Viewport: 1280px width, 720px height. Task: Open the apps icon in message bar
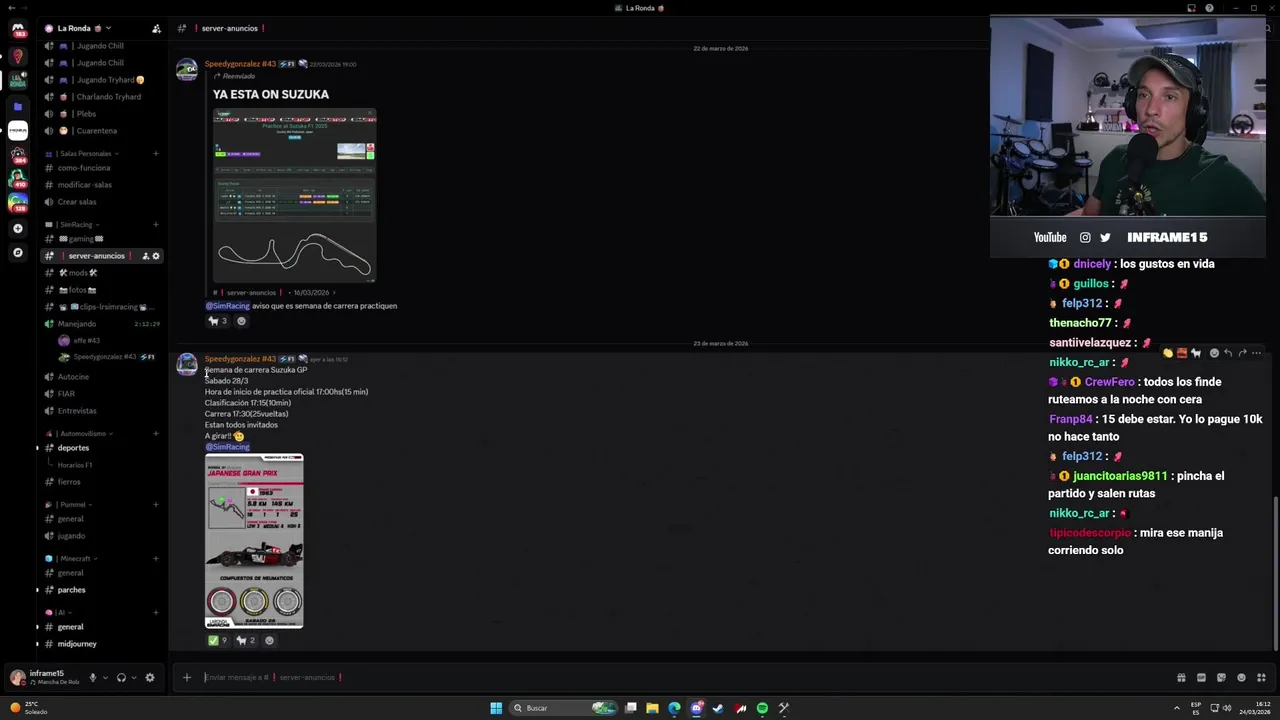pos(1261,677)
